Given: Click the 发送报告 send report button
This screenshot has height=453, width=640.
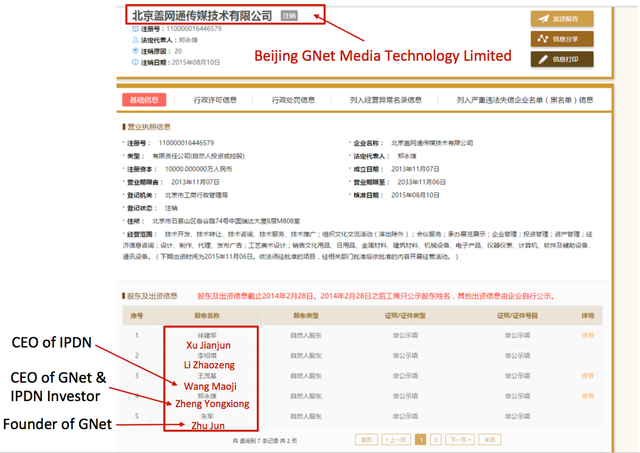Looking at the screenshot, I should [562, 19].
